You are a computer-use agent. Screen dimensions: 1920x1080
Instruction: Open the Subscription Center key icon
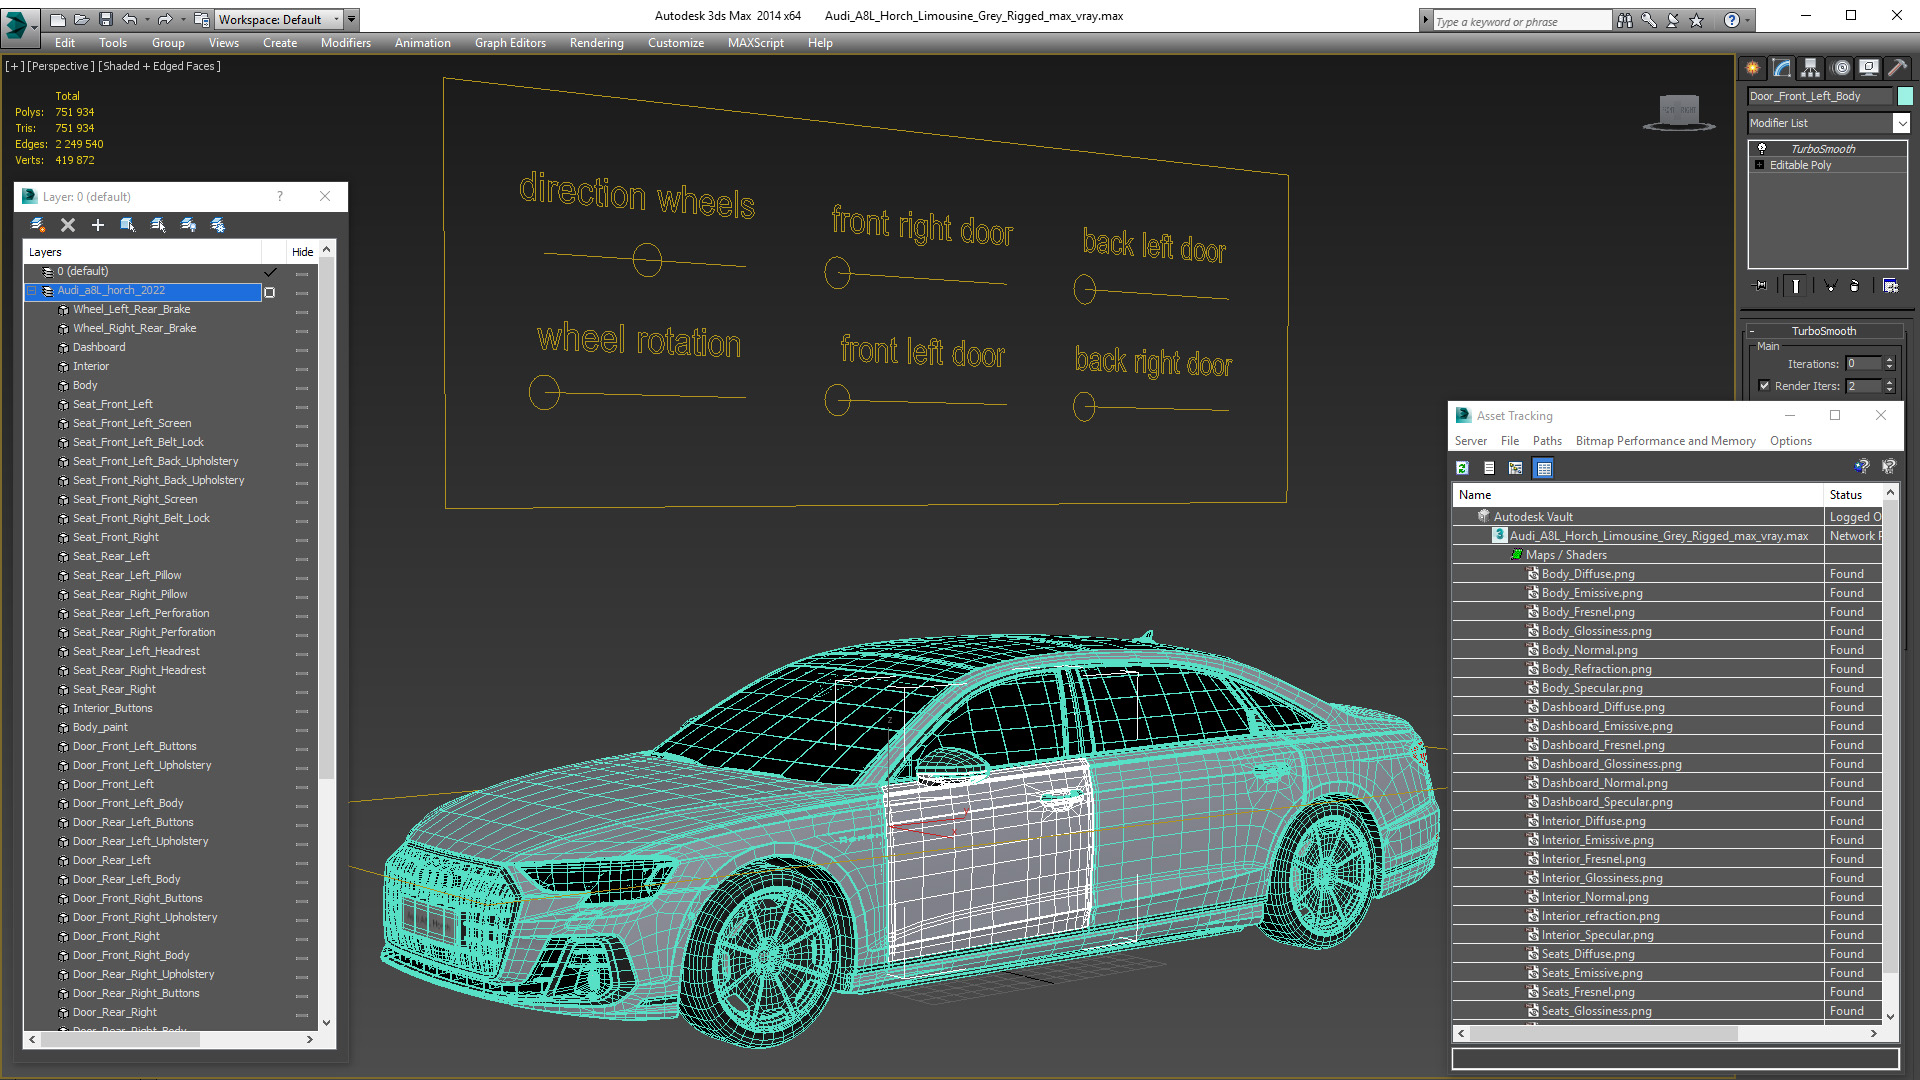pyautogui.click(x=1649, y=20)
